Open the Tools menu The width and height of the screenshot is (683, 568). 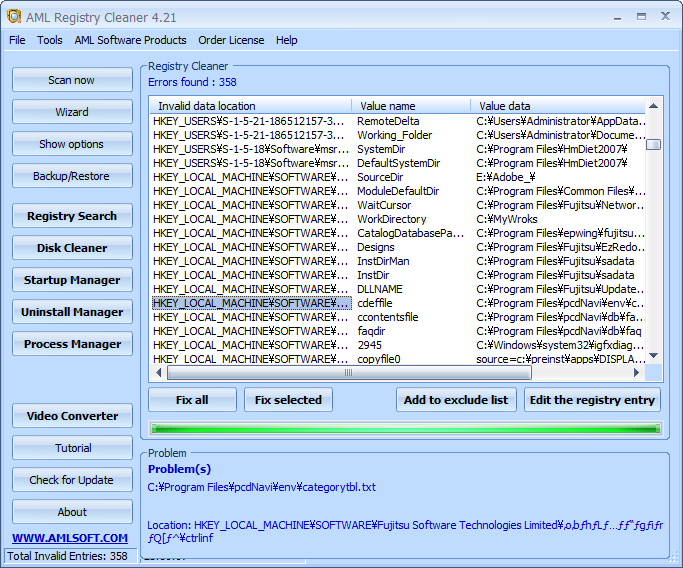50,40
